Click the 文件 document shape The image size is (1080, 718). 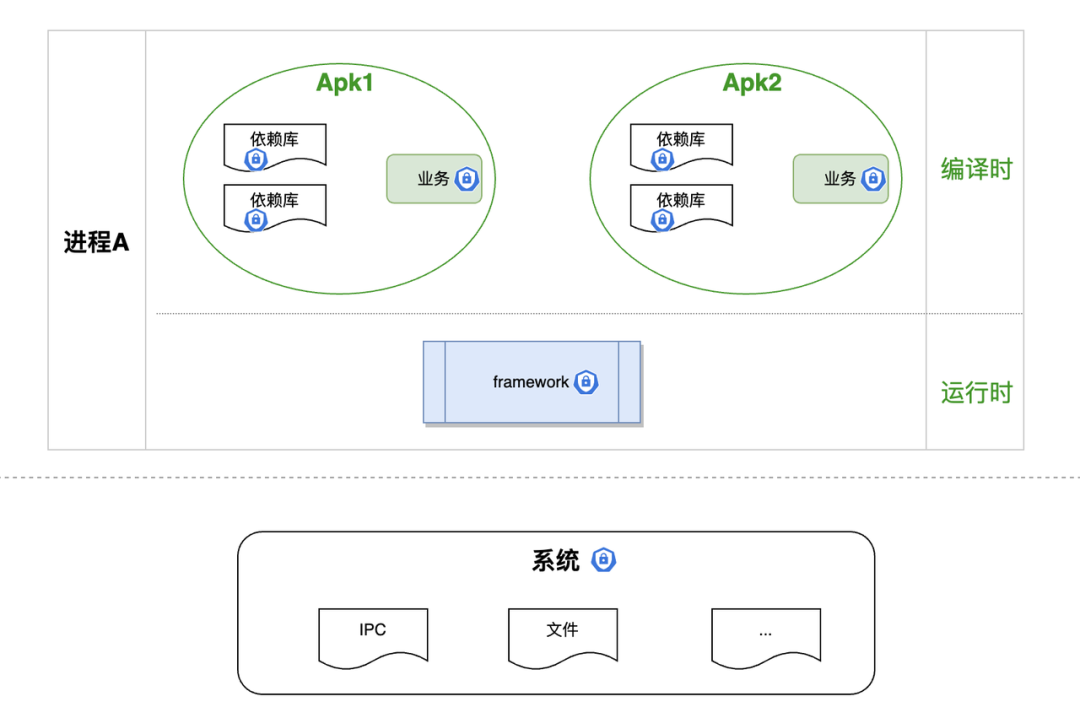pos(562,636)
